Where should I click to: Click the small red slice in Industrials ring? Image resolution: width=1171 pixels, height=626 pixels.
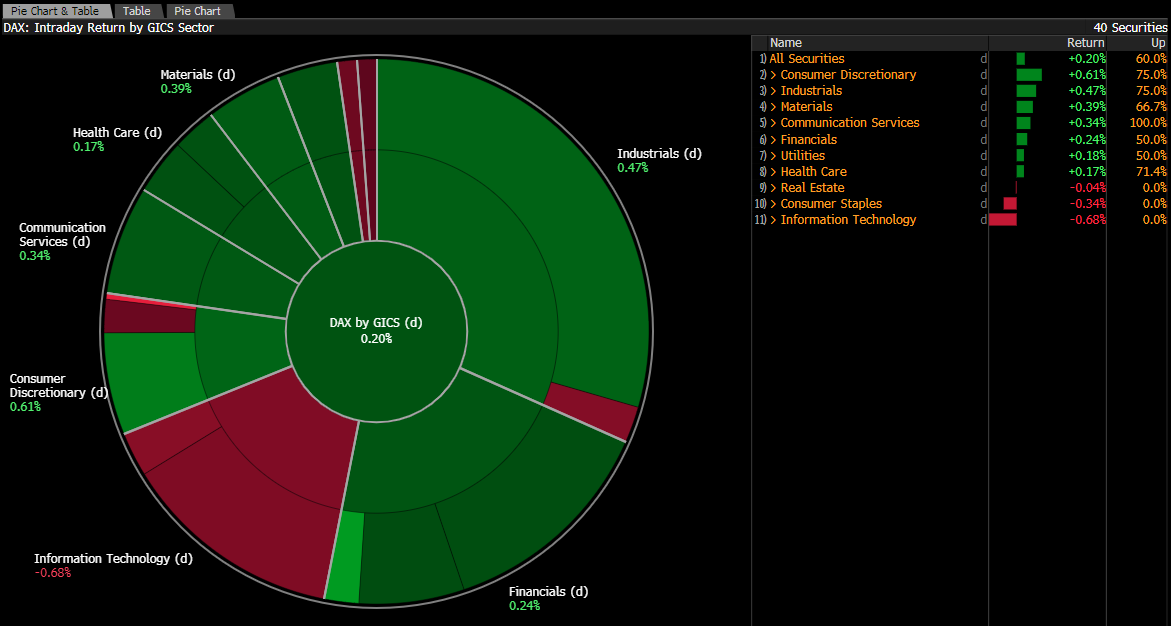592,412
